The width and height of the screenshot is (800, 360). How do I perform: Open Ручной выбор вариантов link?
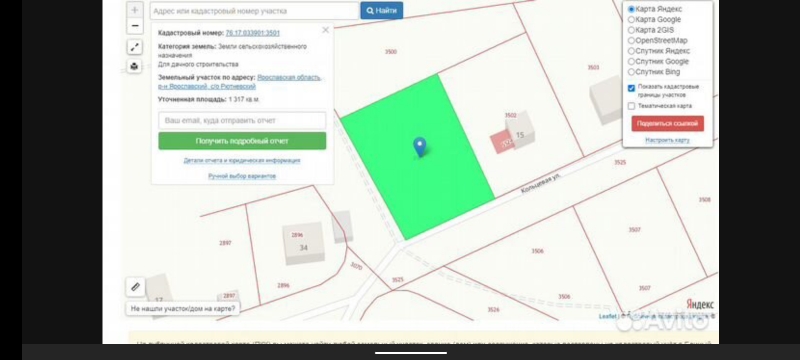pos(242,176)
